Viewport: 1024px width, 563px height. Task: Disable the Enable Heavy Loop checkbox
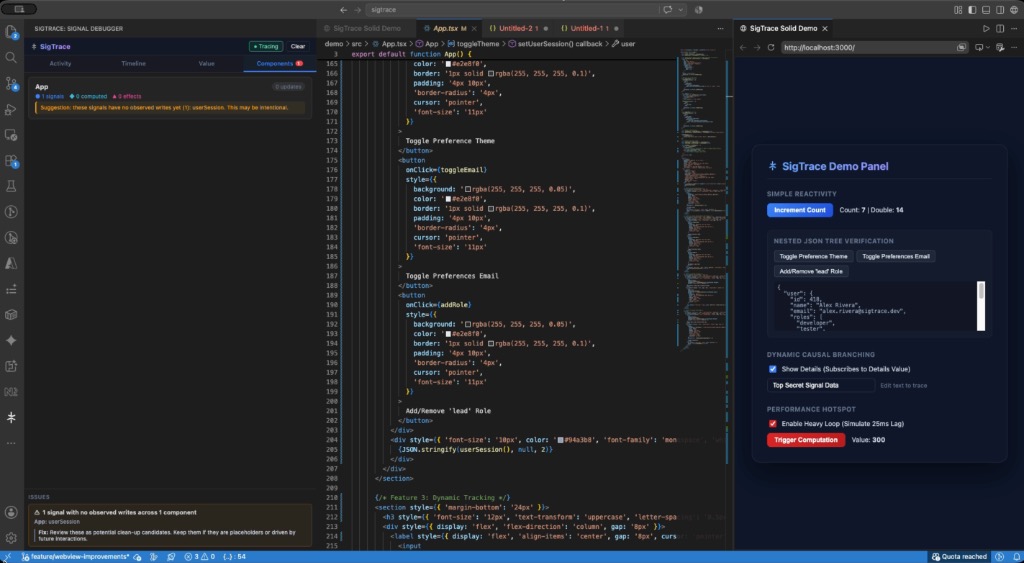(773, 424)
